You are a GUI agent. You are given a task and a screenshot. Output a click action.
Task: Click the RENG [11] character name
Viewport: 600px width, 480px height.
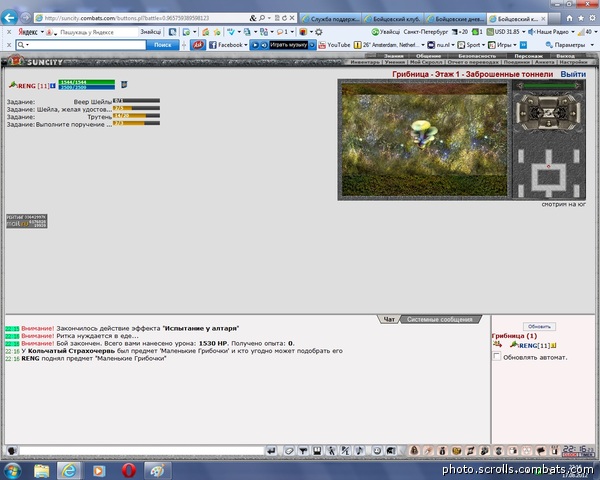pos(33,86)
